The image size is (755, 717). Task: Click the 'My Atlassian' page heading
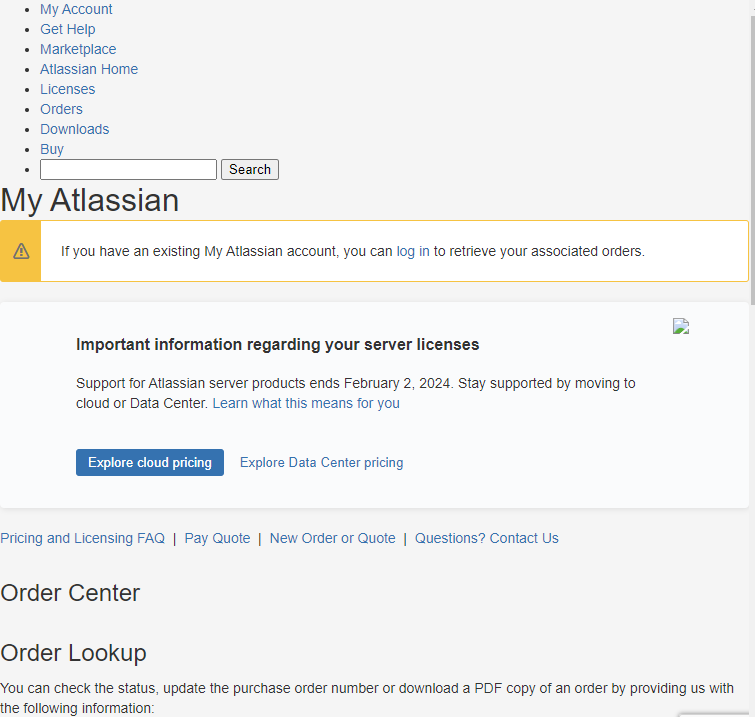click(x=90, y=200)
